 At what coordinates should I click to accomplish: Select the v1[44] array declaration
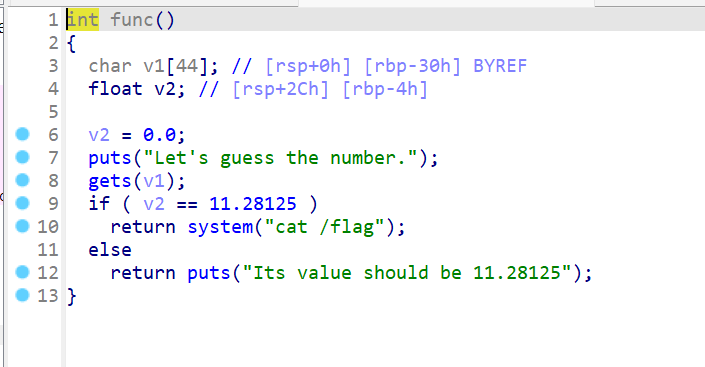[x=176, y=66]
